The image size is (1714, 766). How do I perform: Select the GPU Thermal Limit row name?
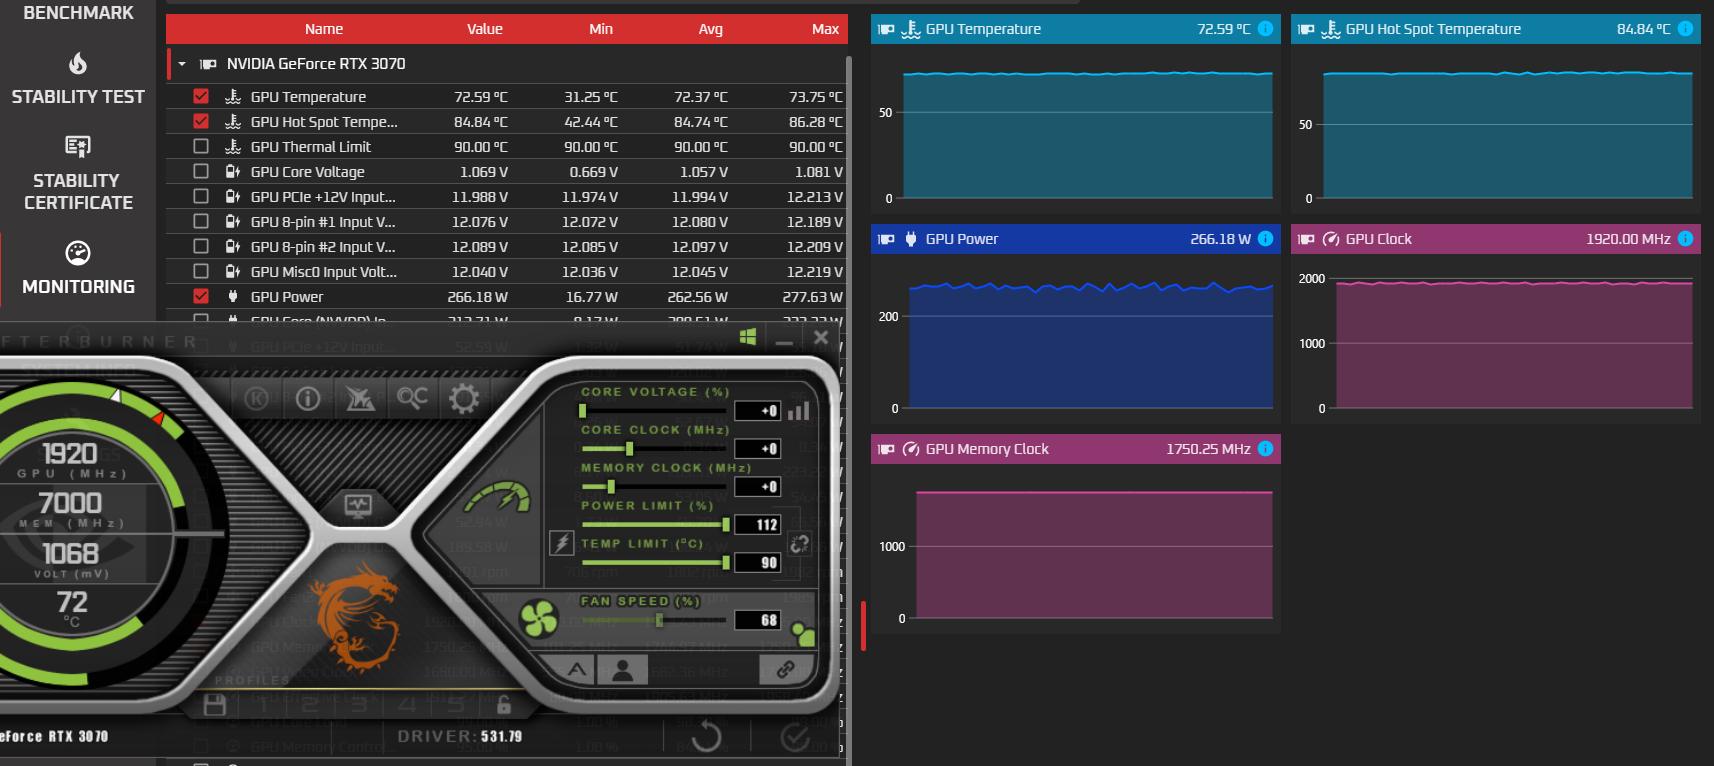(x=311, y=147)
